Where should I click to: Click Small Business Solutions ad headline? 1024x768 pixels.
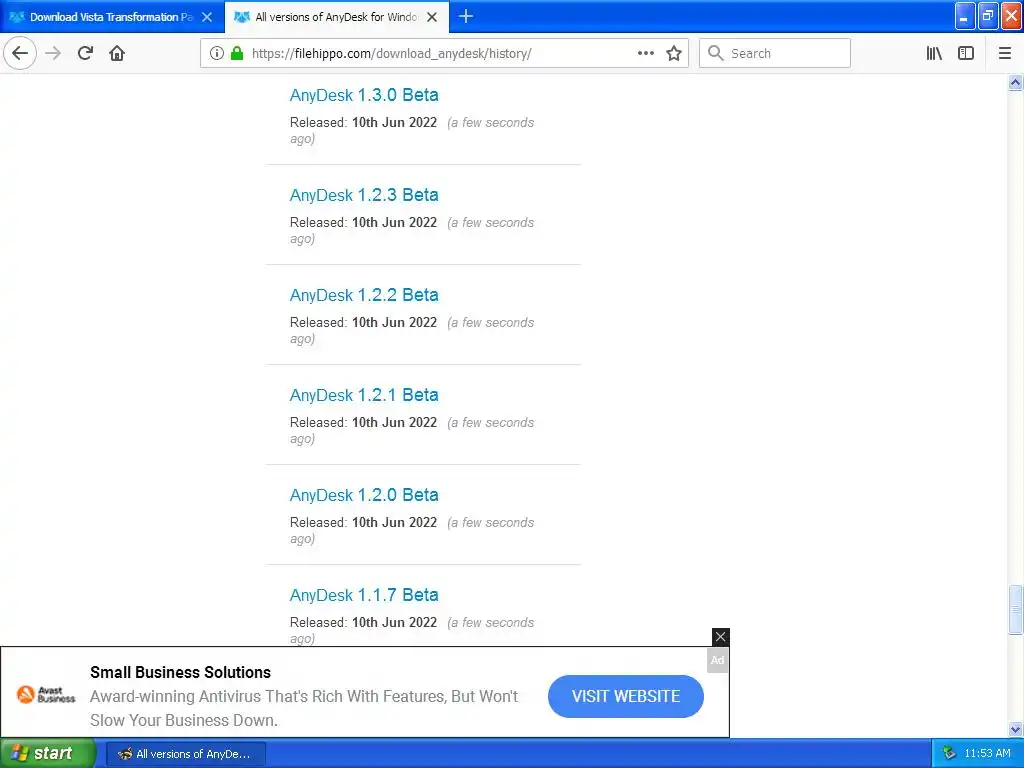(x=180, y=672)
